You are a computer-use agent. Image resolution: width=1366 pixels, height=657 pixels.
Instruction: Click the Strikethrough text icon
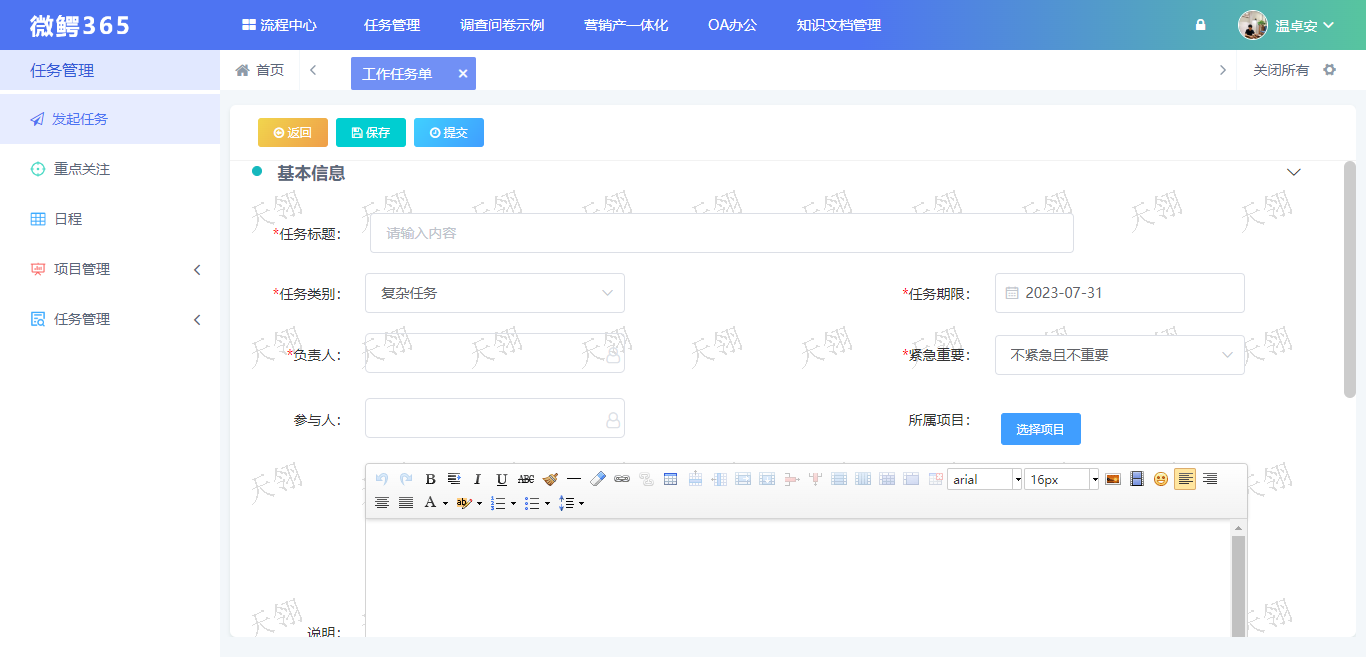526,479
